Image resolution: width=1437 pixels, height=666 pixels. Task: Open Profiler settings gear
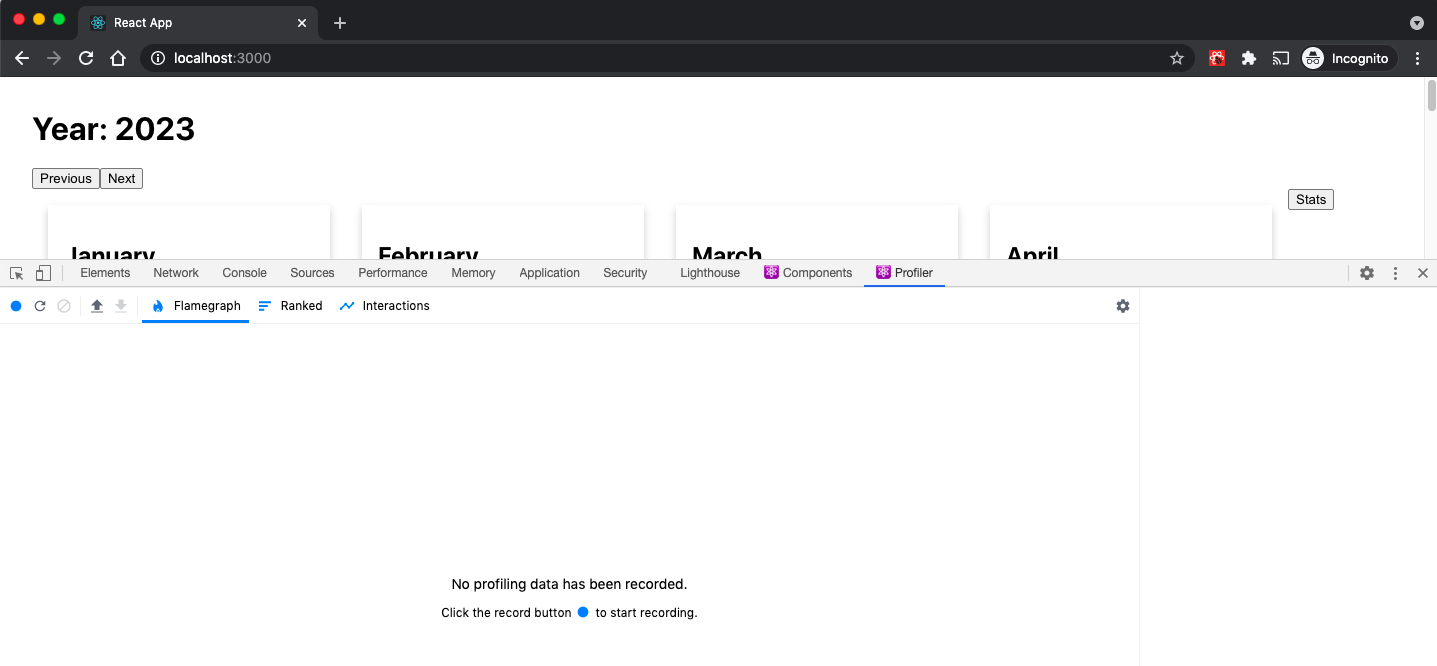pos(1123,306)
